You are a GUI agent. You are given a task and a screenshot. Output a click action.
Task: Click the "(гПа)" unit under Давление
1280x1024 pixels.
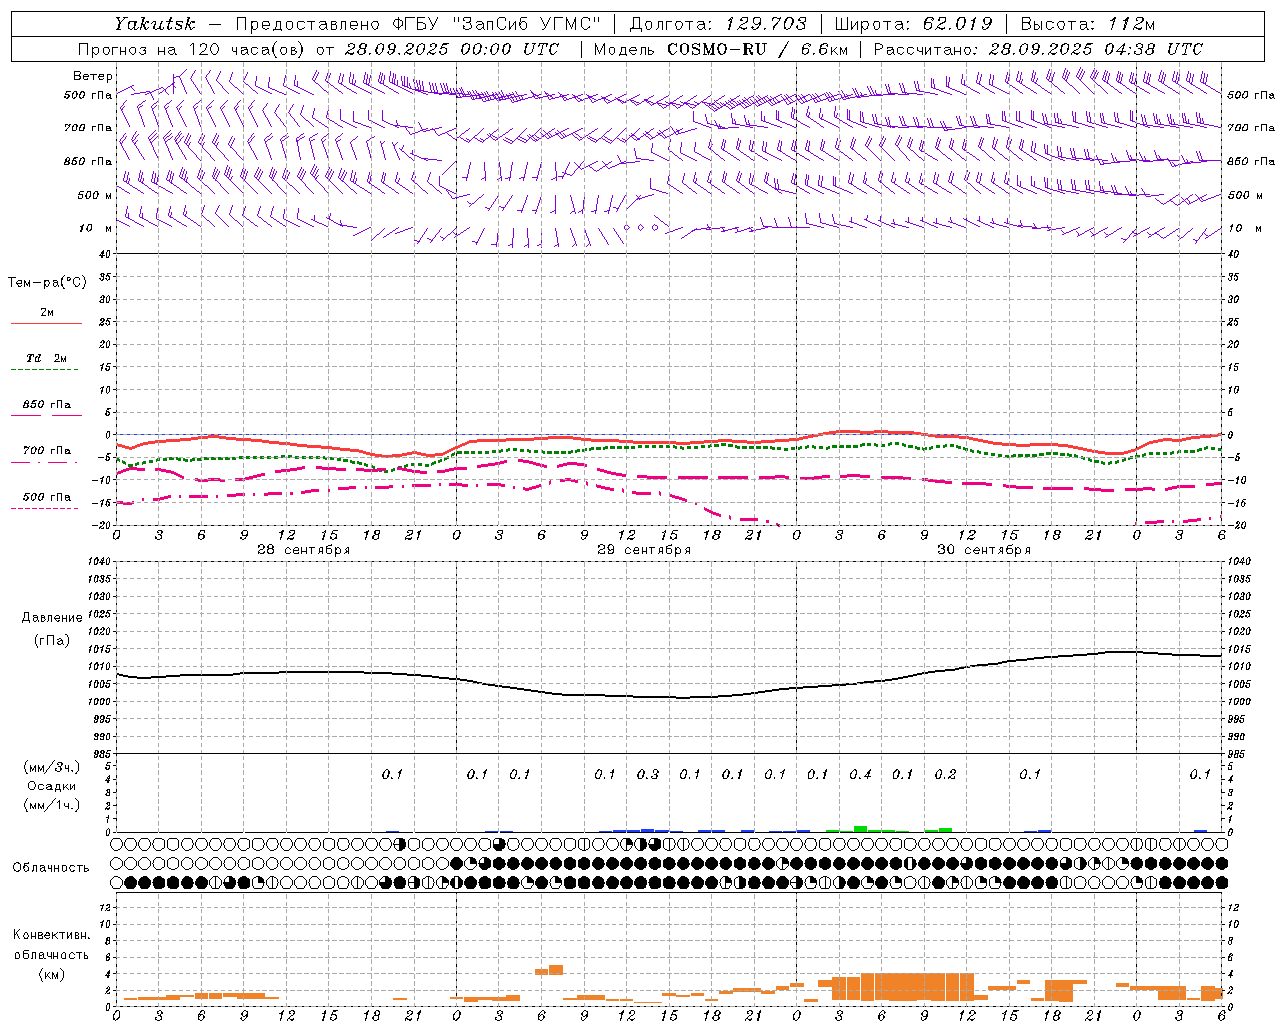(52, 641)
